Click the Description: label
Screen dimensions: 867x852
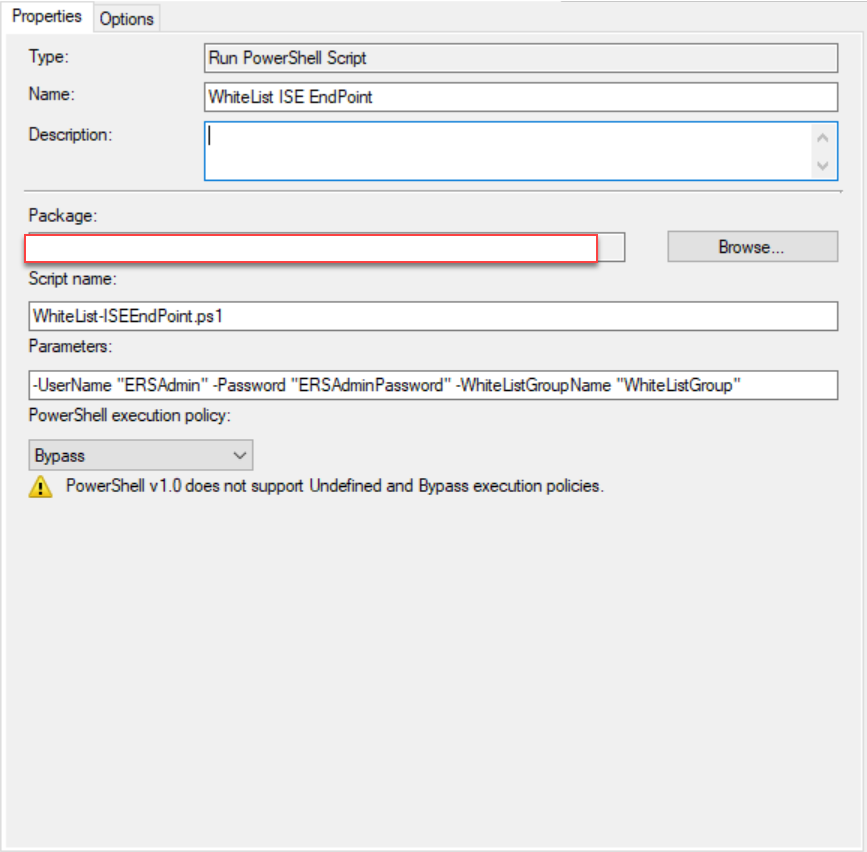(x=70, y=135)
